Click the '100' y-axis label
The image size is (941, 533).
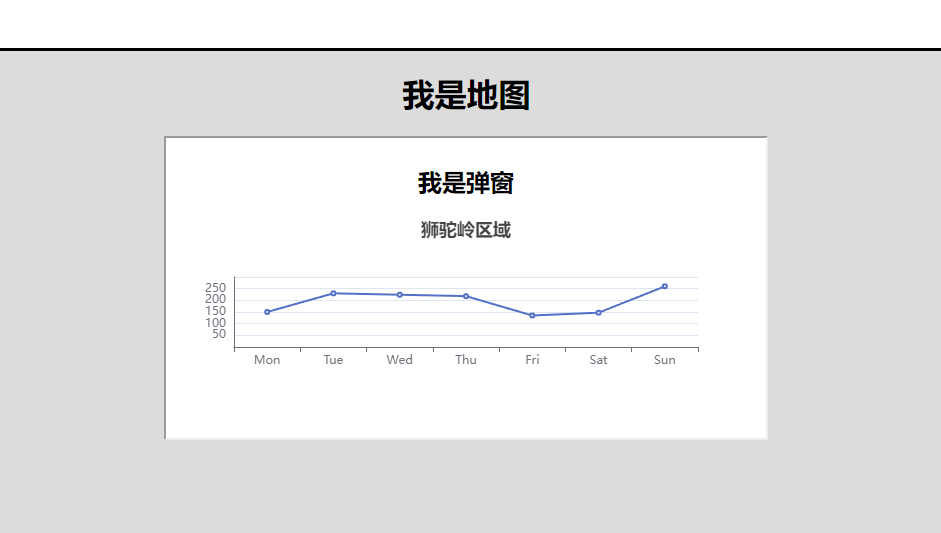215,323
